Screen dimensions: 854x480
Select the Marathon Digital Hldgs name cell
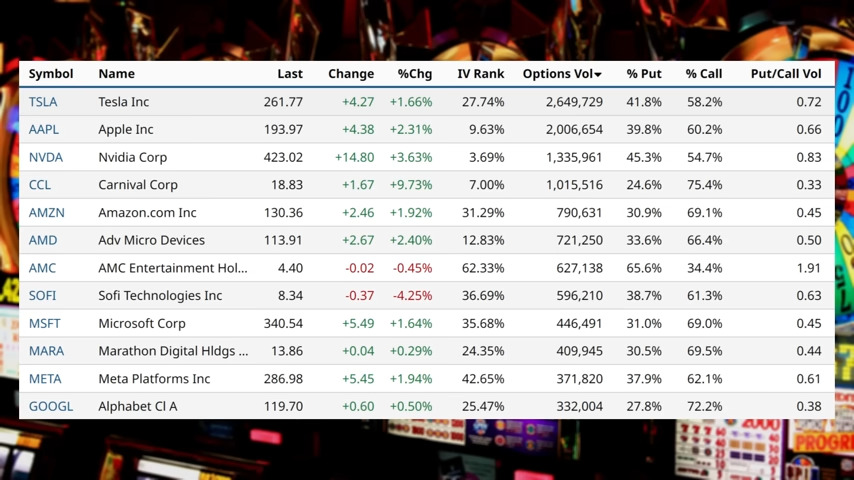[x=173, y=351]
